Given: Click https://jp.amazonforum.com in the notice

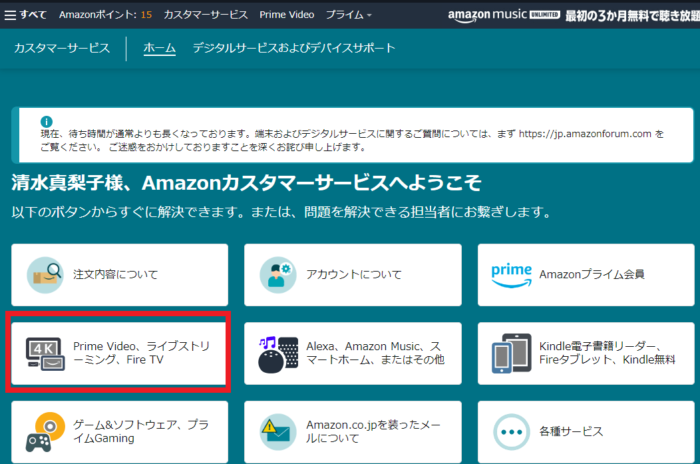Looking at the screenshot, I should coord(585,134).
